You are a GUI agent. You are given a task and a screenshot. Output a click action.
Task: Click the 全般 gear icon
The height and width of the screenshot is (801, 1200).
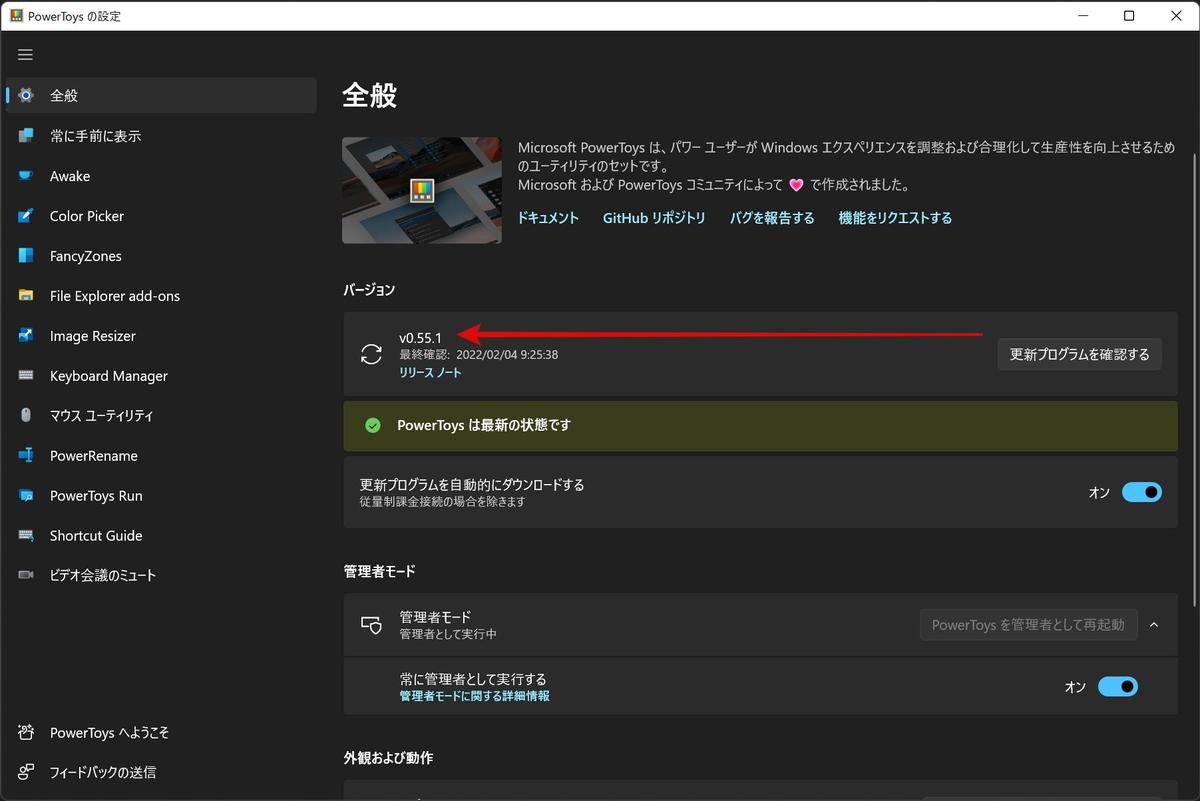pyautogui.click(x=26, y=96)
